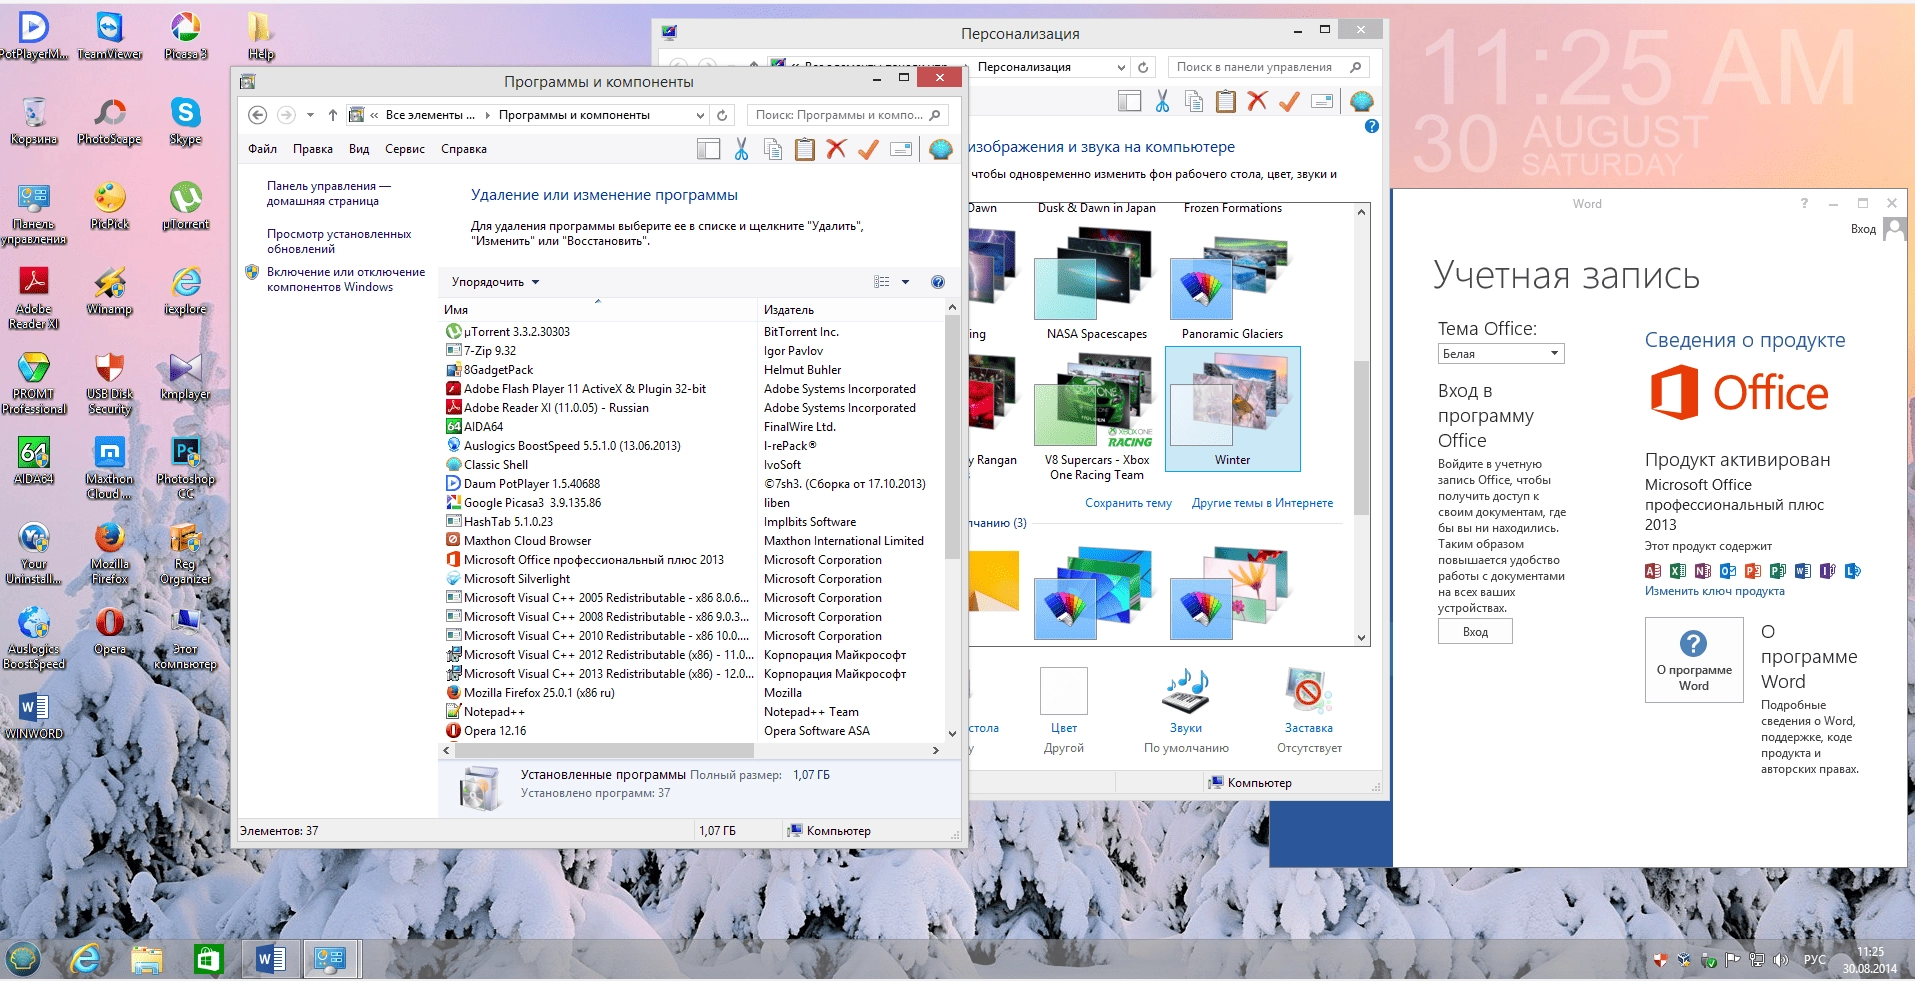
Task: Click 'Панель управления — домашняя страница' link
Action: (329, 193)
